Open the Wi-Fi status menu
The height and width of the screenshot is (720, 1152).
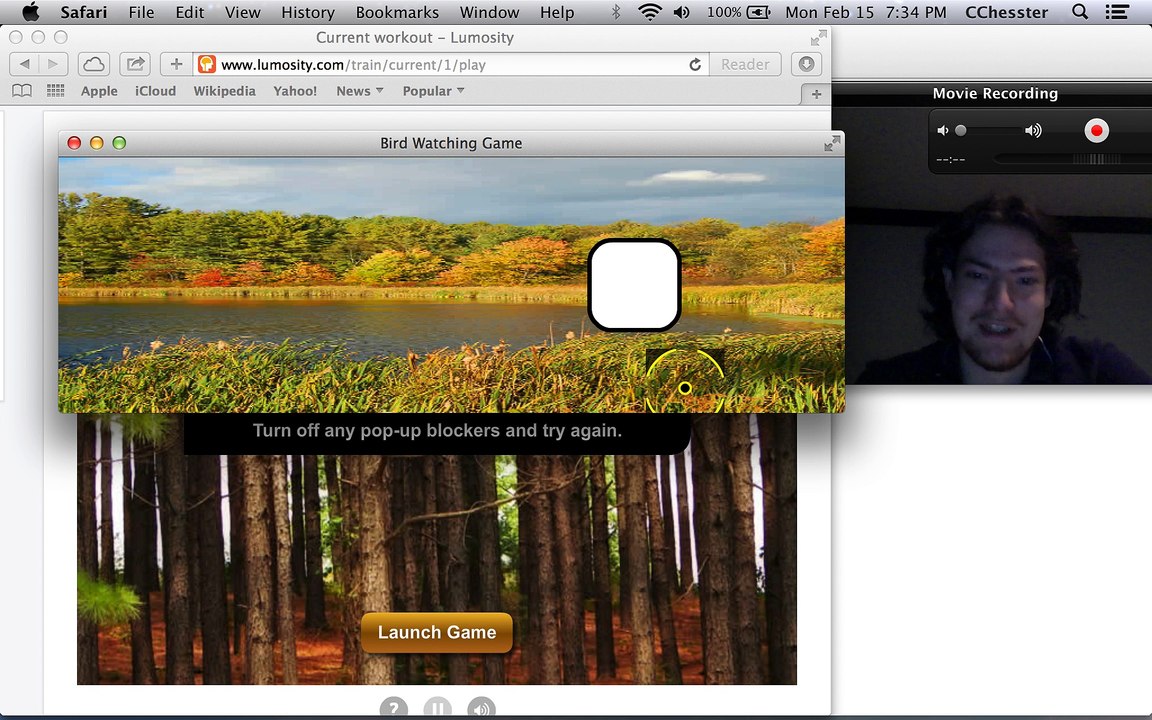649,12
